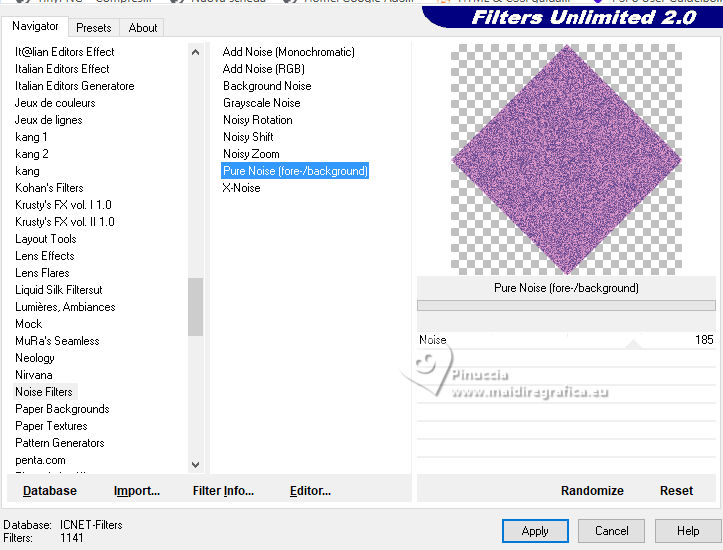Open Filter Info...
The height and width of the screenshot is (550, 723).
coord(223,491)
